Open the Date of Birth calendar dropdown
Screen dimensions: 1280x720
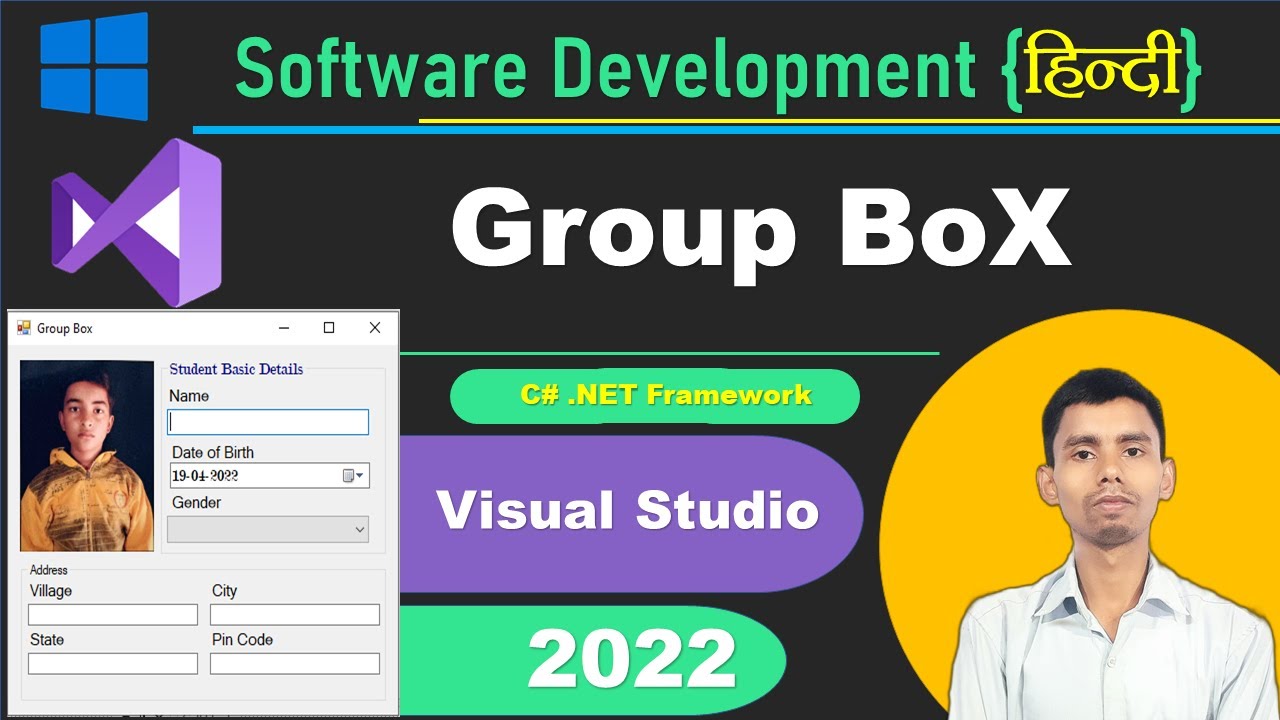click(x=354, y=476)
